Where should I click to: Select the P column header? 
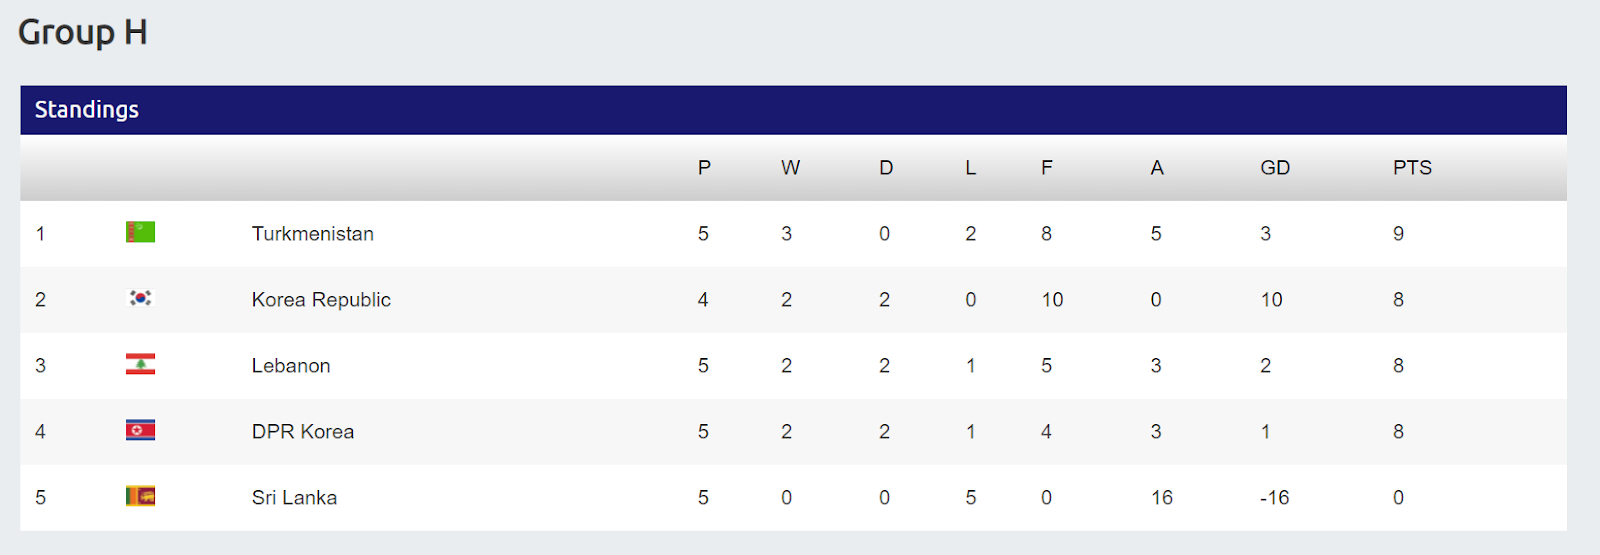click(x=704, y=168)
